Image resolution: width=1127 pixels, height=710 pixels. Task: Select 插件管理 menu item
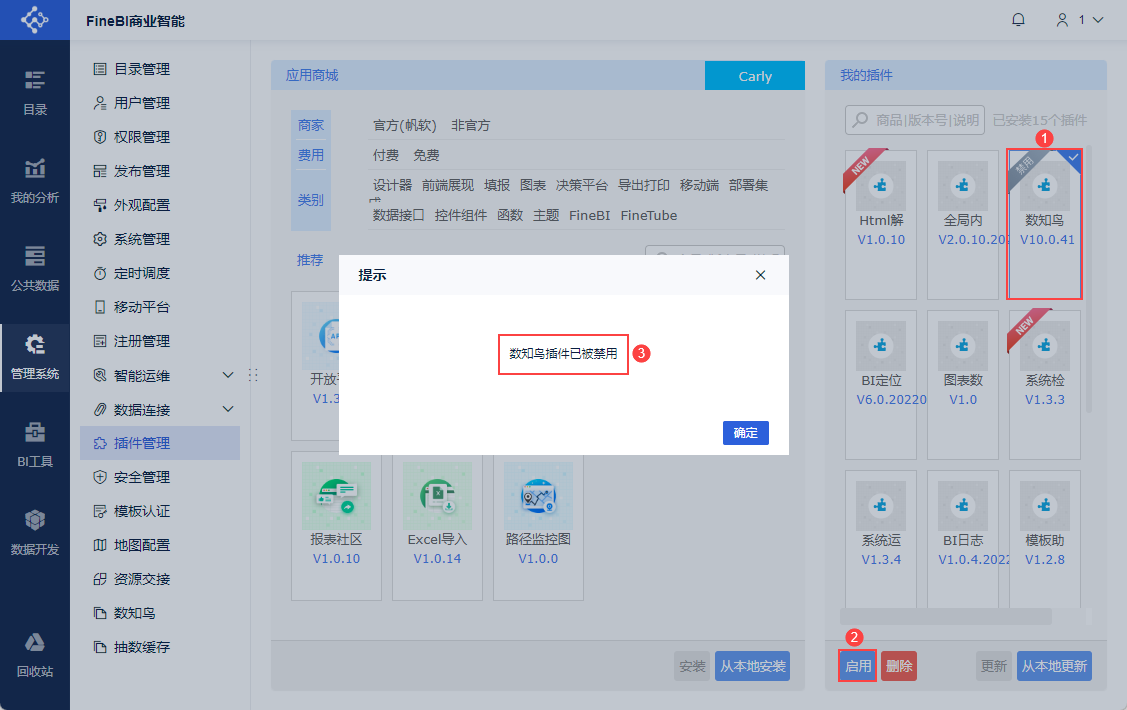160,443
